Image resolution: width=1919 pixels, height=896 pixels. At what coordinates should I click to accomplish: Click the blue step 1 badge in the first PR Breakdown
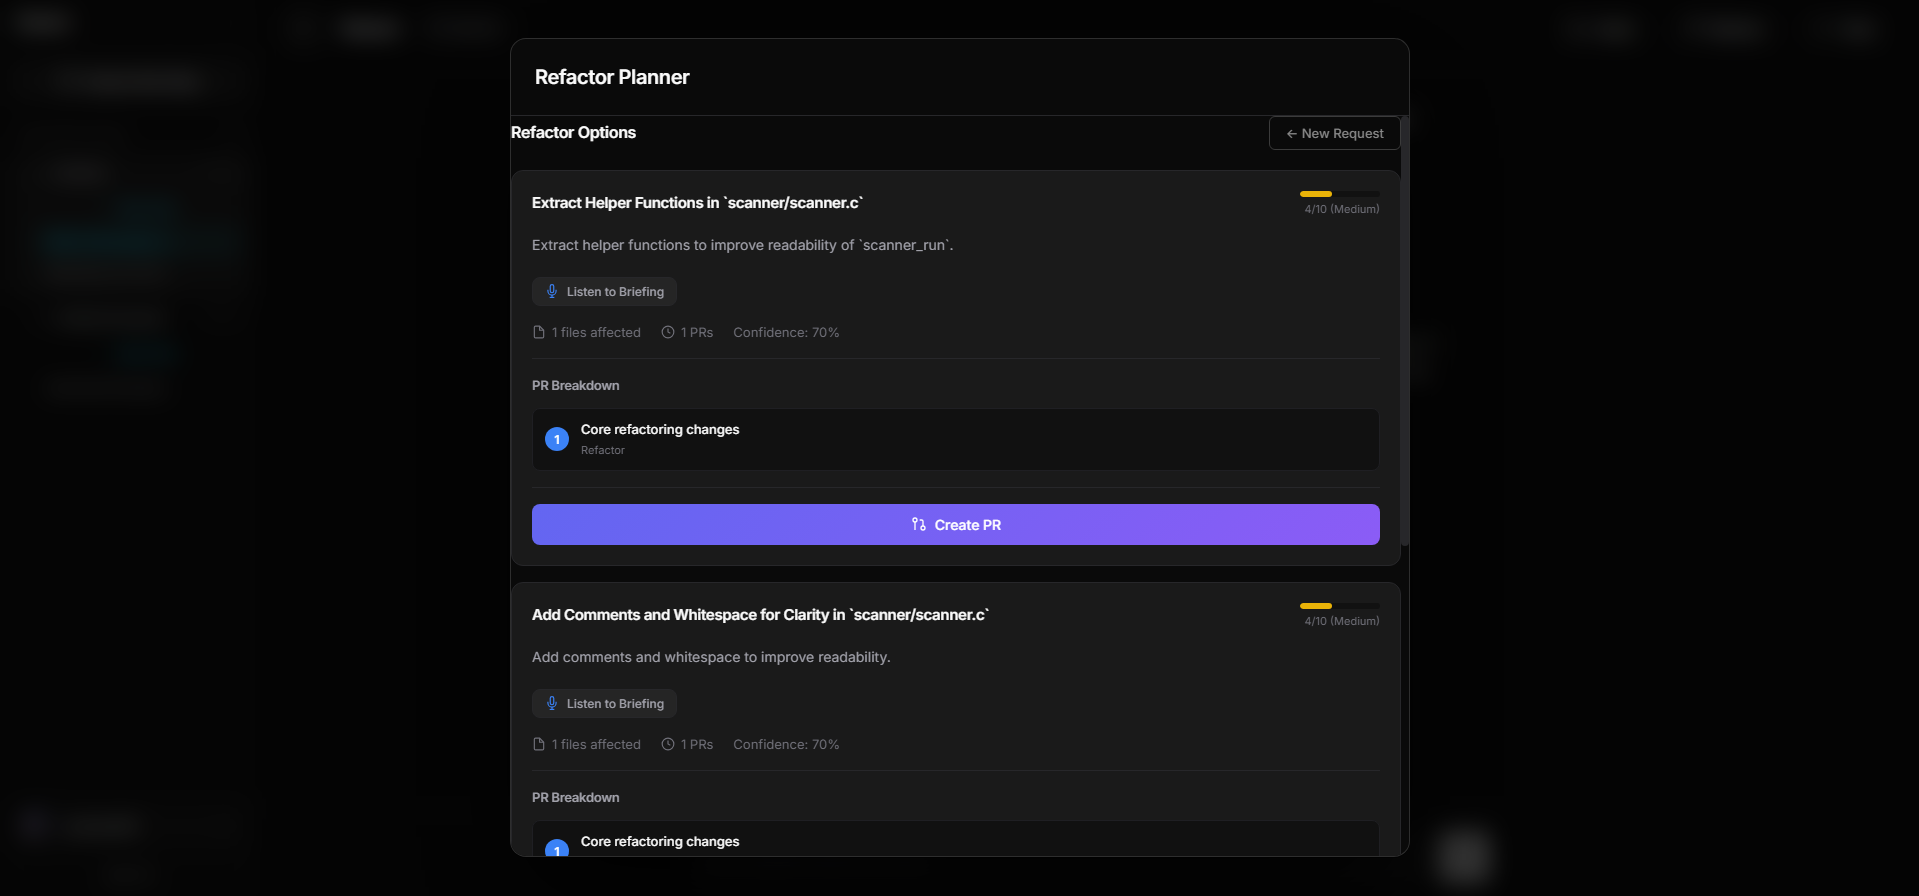click(x=557, y=439)
